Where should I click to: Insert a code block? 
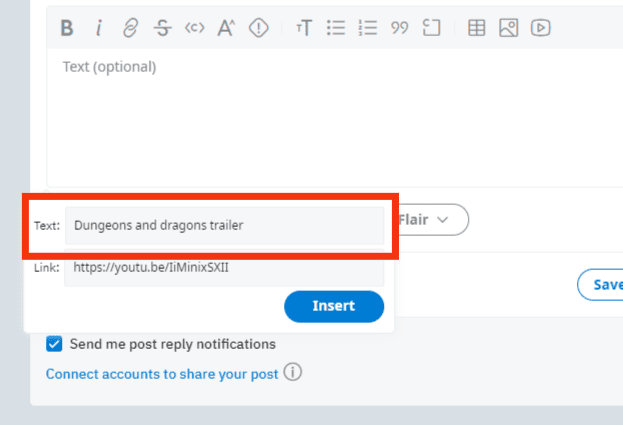431,28
